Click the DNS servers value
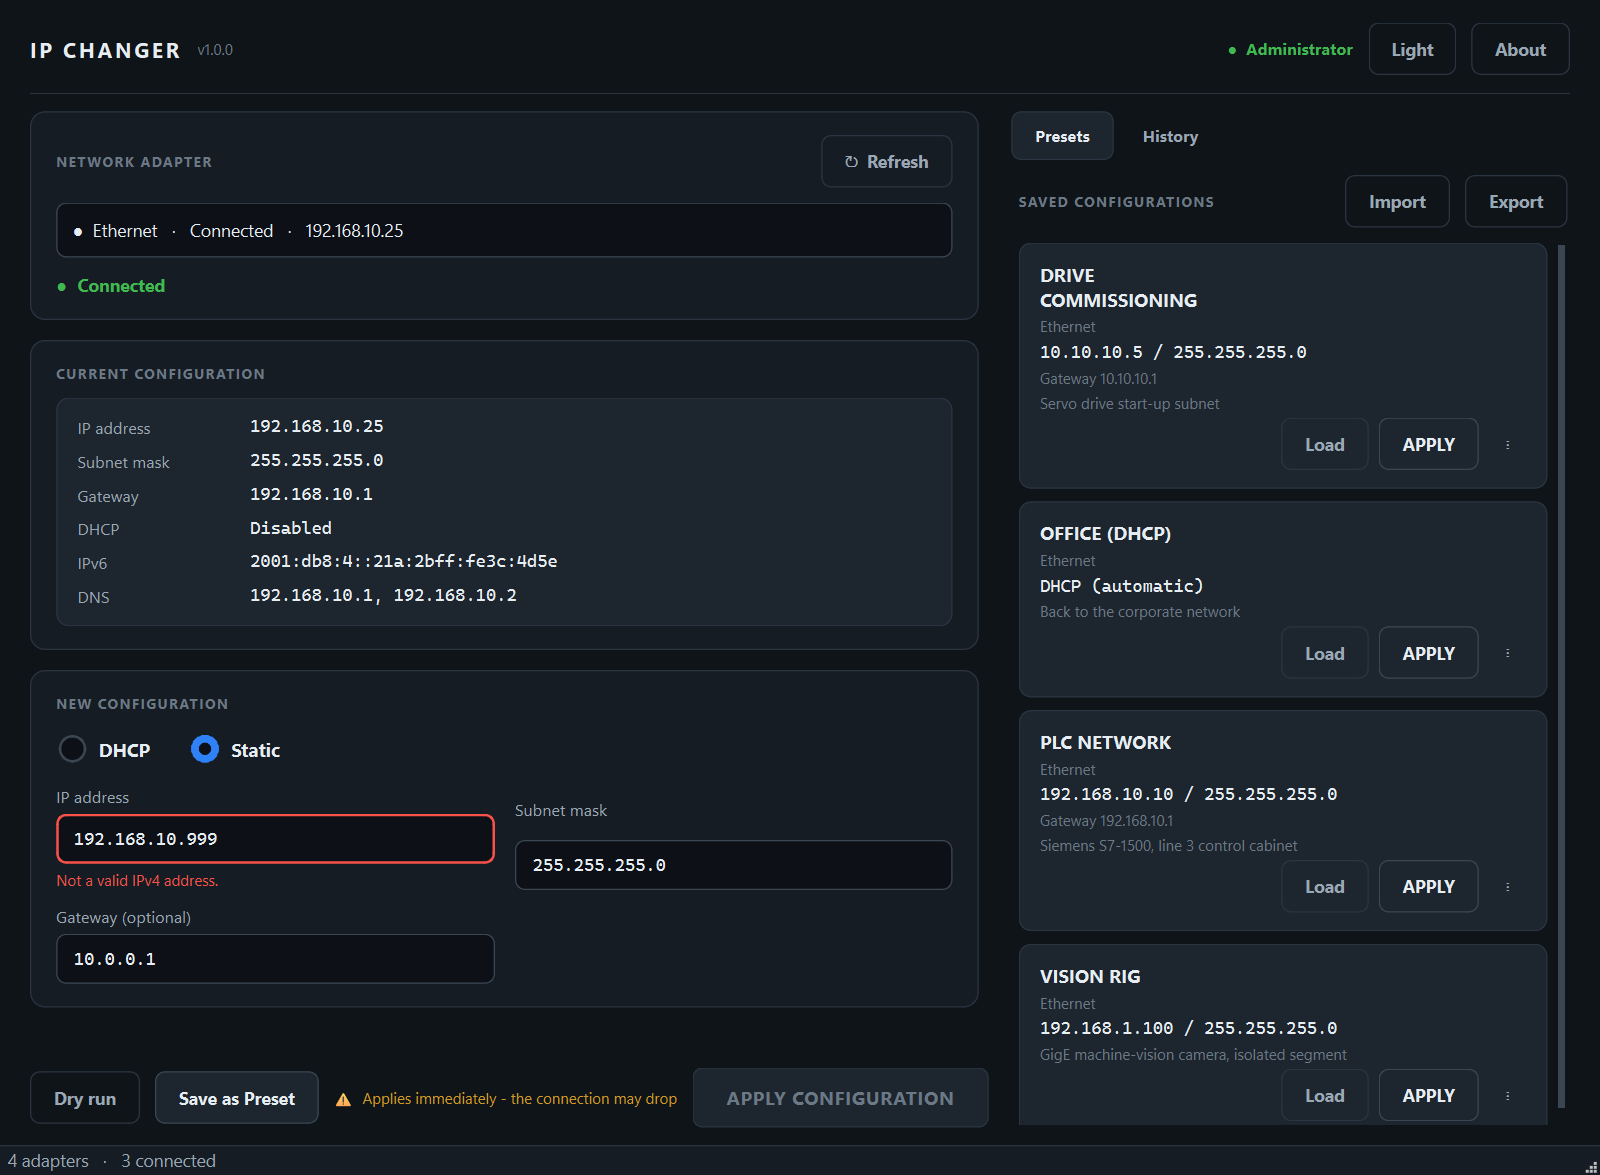The width and height of the screenshot is (1600, 1175). (x=383, y=595)
